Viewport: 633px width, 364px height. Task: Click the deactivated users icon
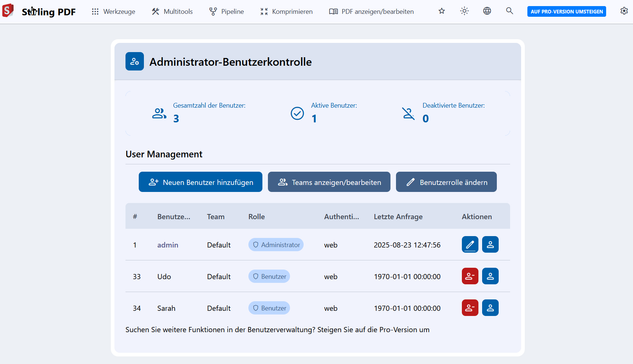click(409, 113)
